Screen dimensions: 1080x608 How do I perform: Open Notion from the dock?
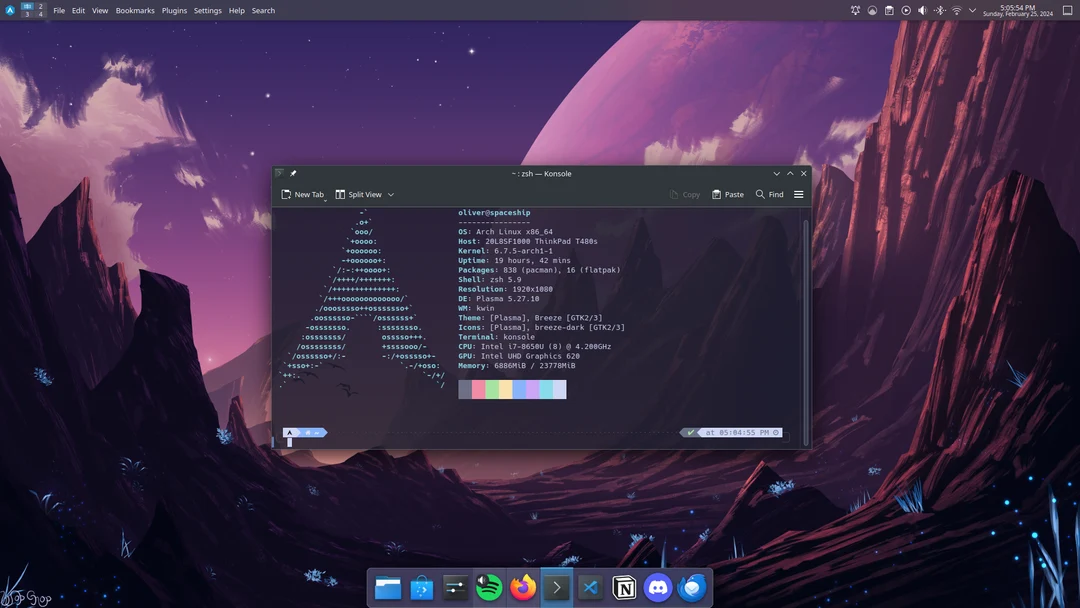point(624,588)
